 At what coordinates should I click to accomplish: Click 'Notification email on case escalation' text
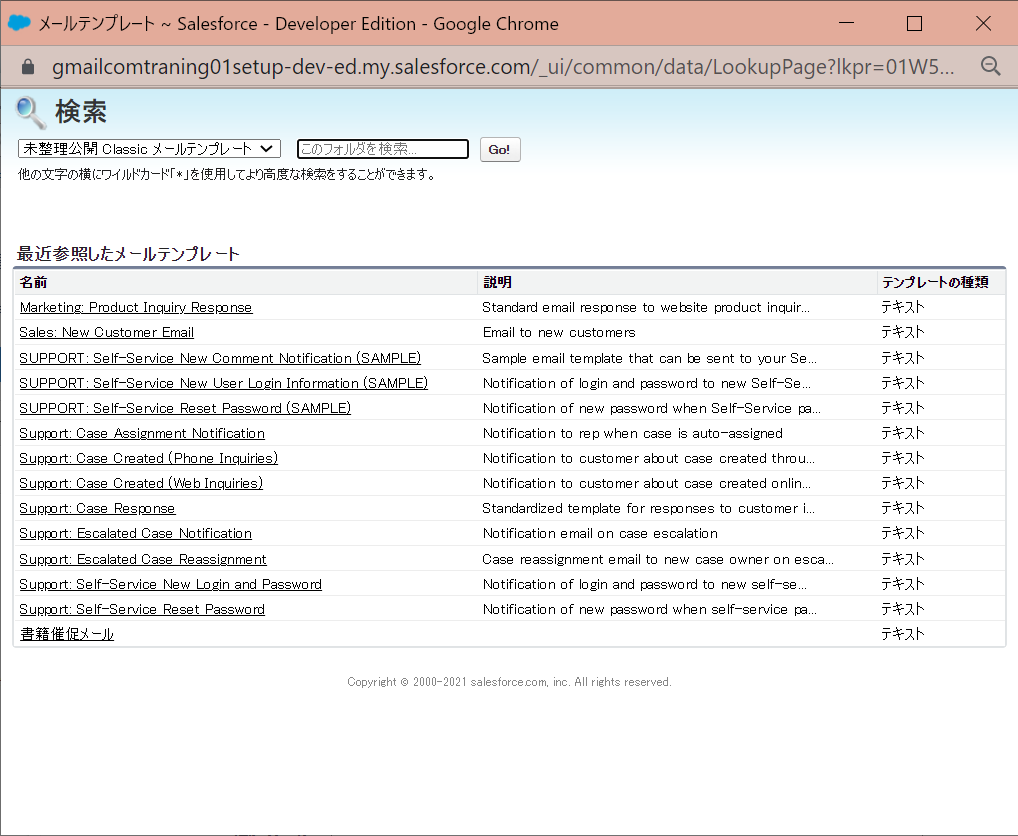600,533
